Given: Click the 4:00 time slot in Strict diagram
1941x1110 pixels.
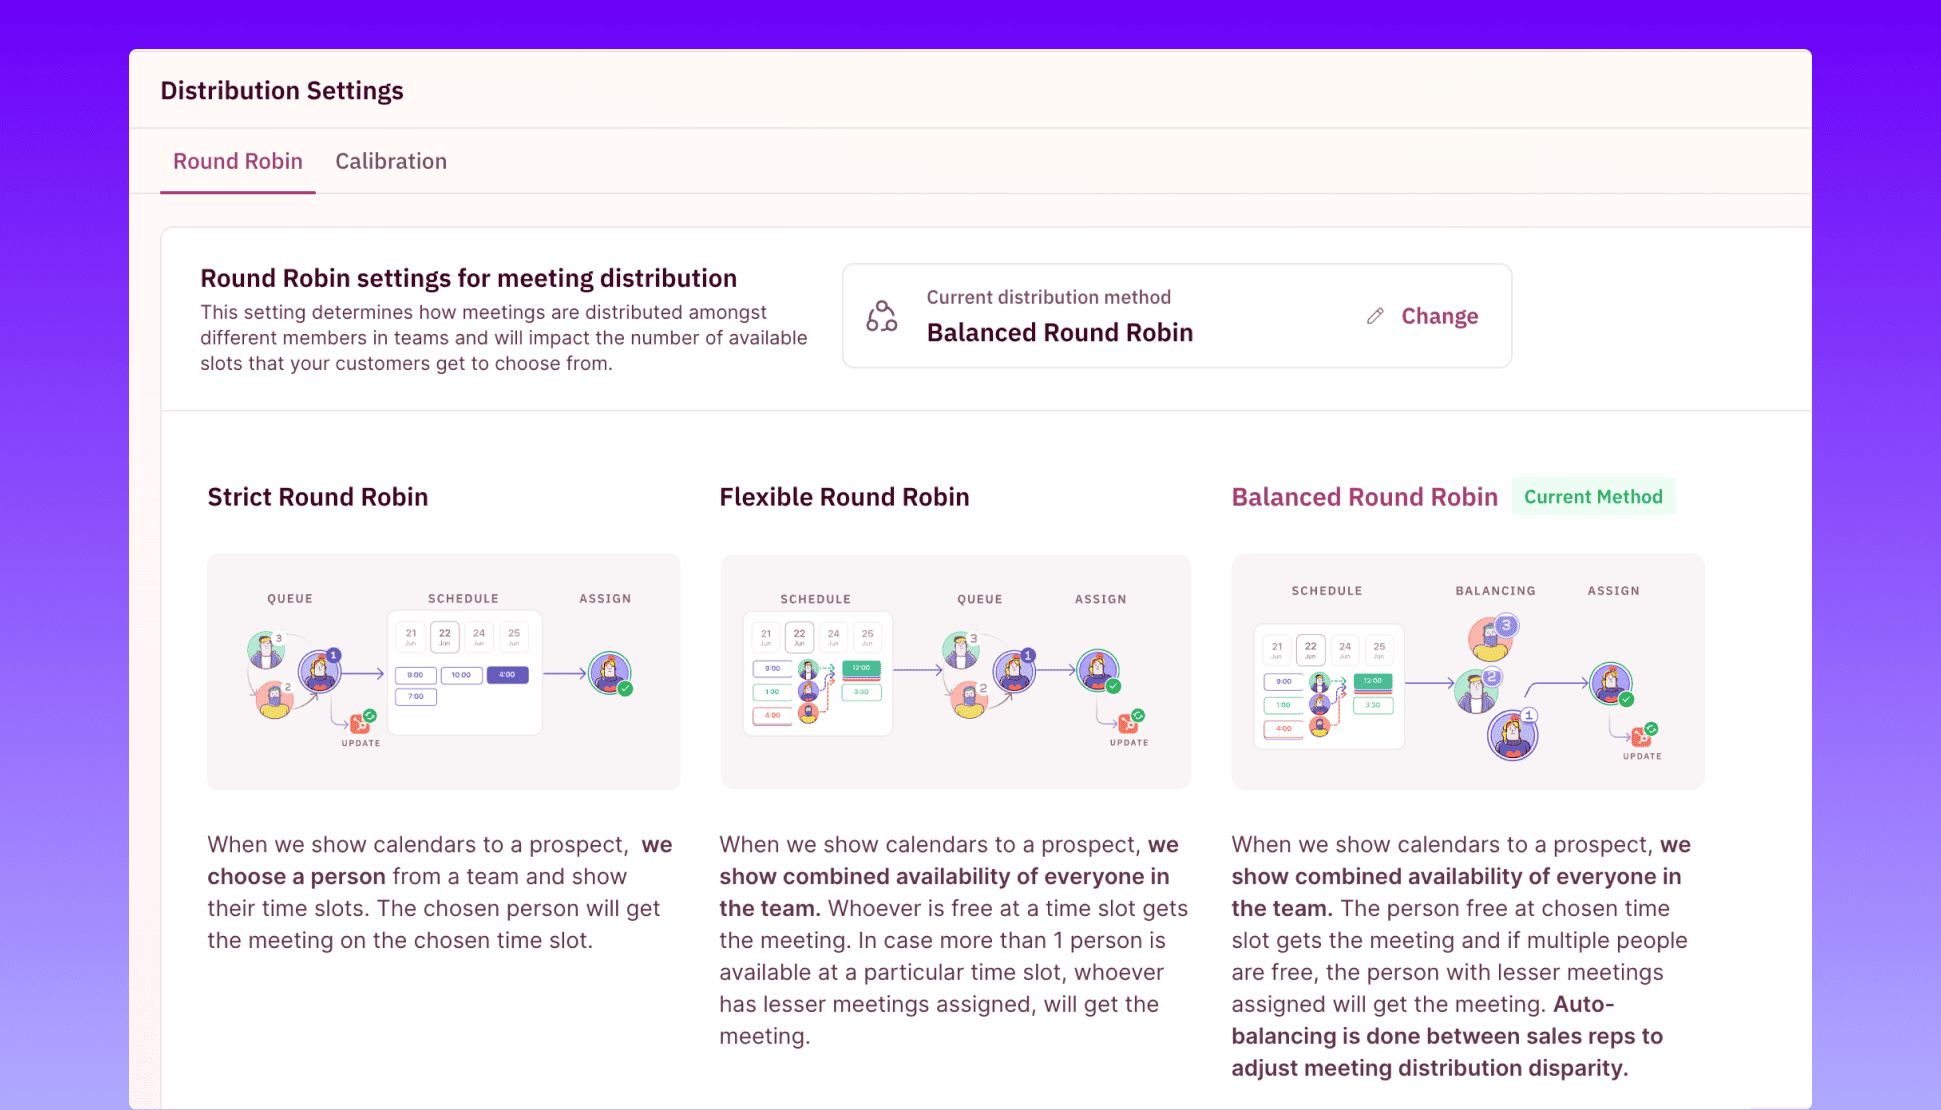Looking at the screenshot, I should click(507, 675).
